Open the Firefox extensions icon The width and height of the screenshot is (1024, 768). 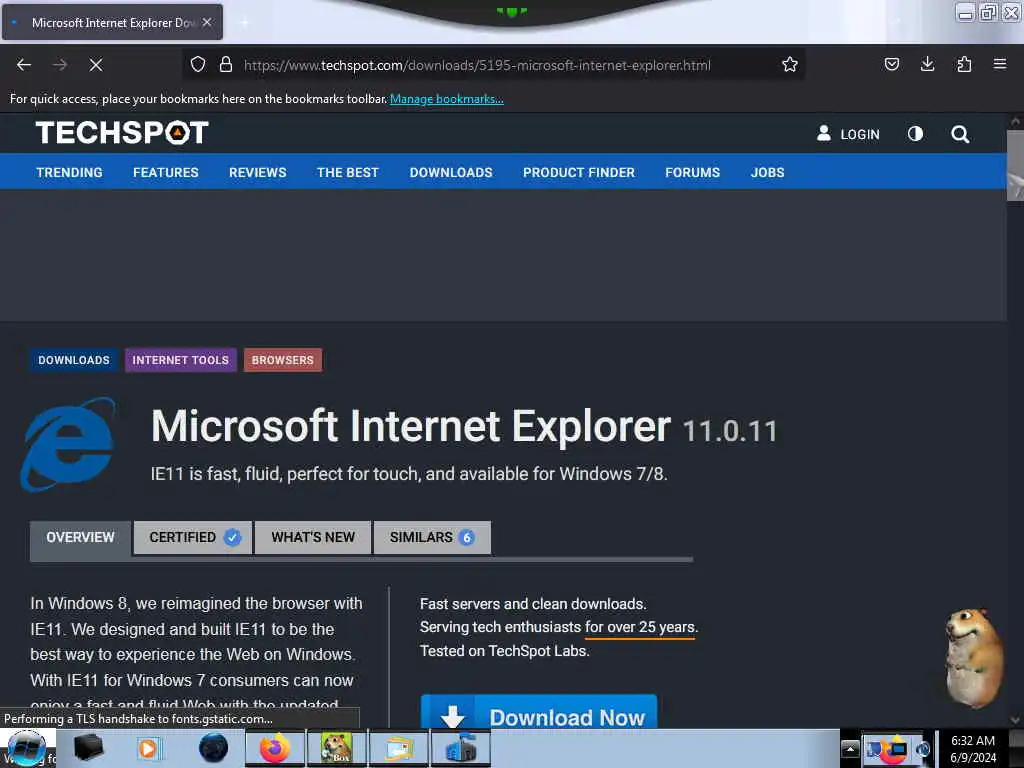tap(964, 64)
